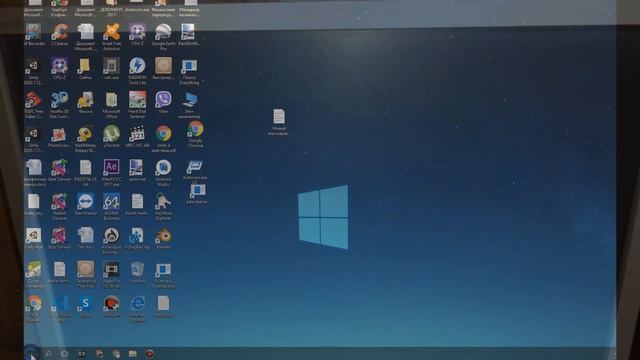Select the Unity в действии.pdf file

pyautogui.click(x=163, y=139)
